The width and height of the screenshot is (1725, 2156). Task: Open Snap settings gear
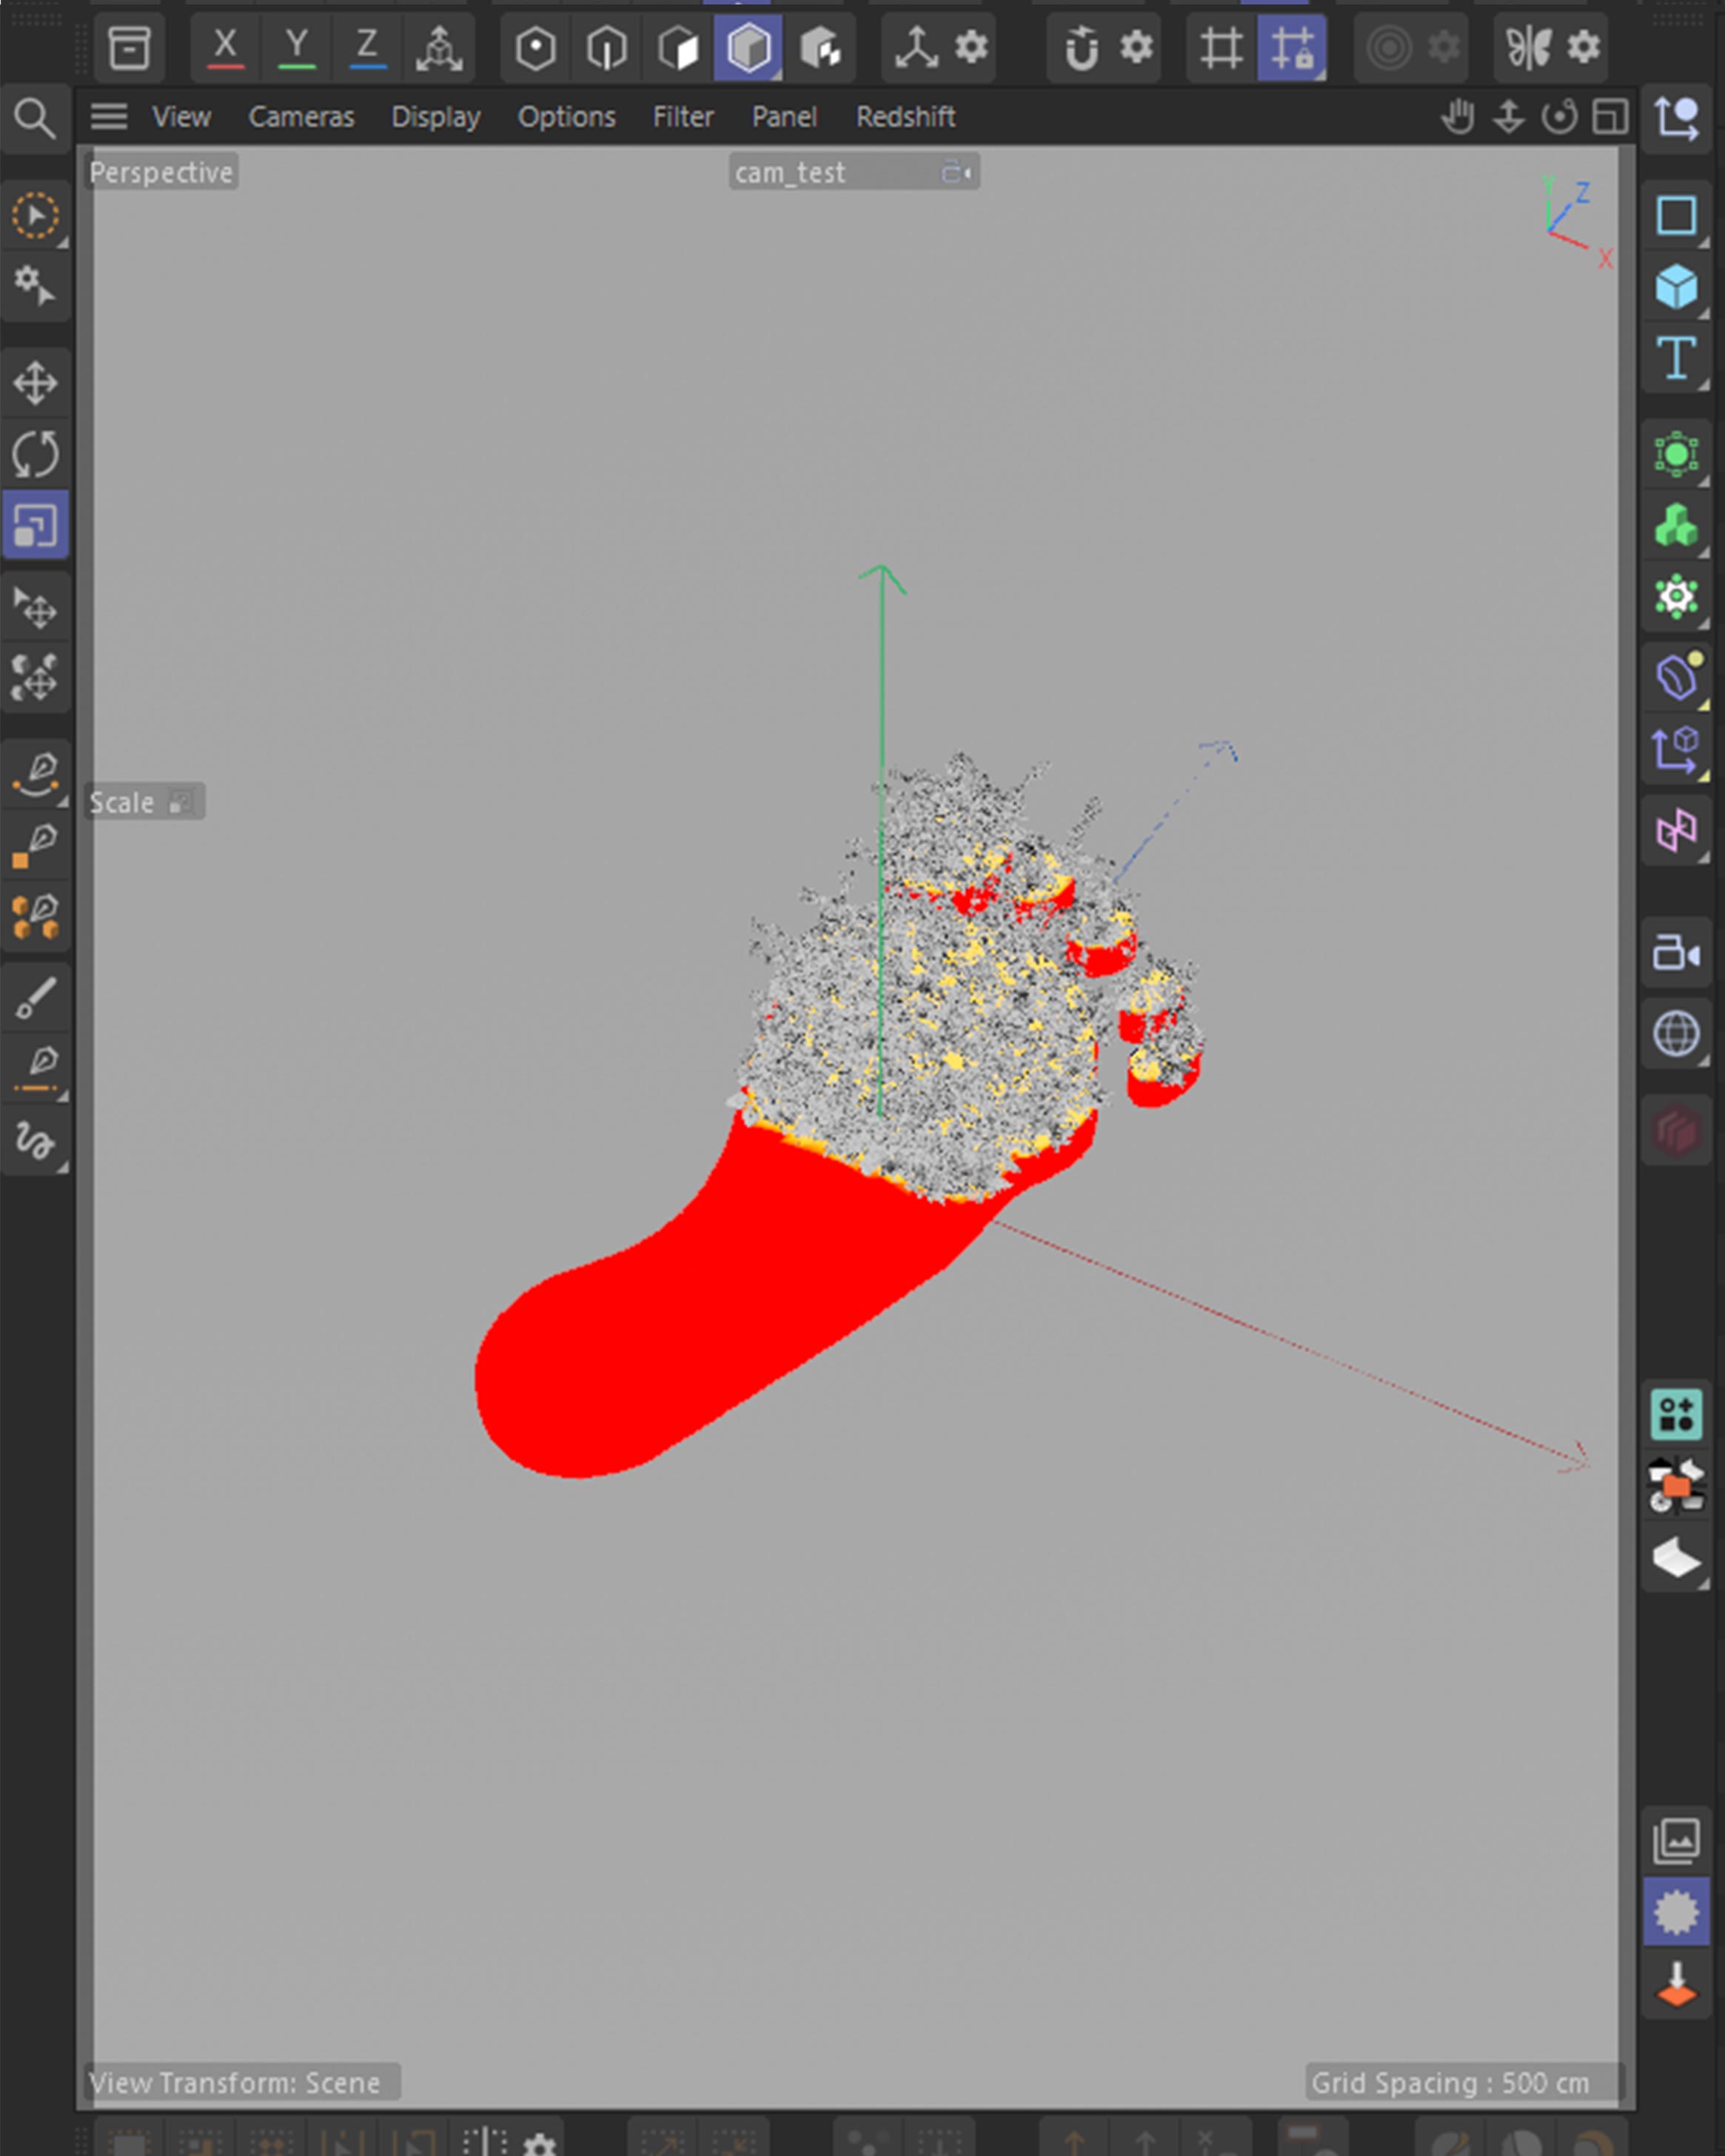[x=1136, y=46]
